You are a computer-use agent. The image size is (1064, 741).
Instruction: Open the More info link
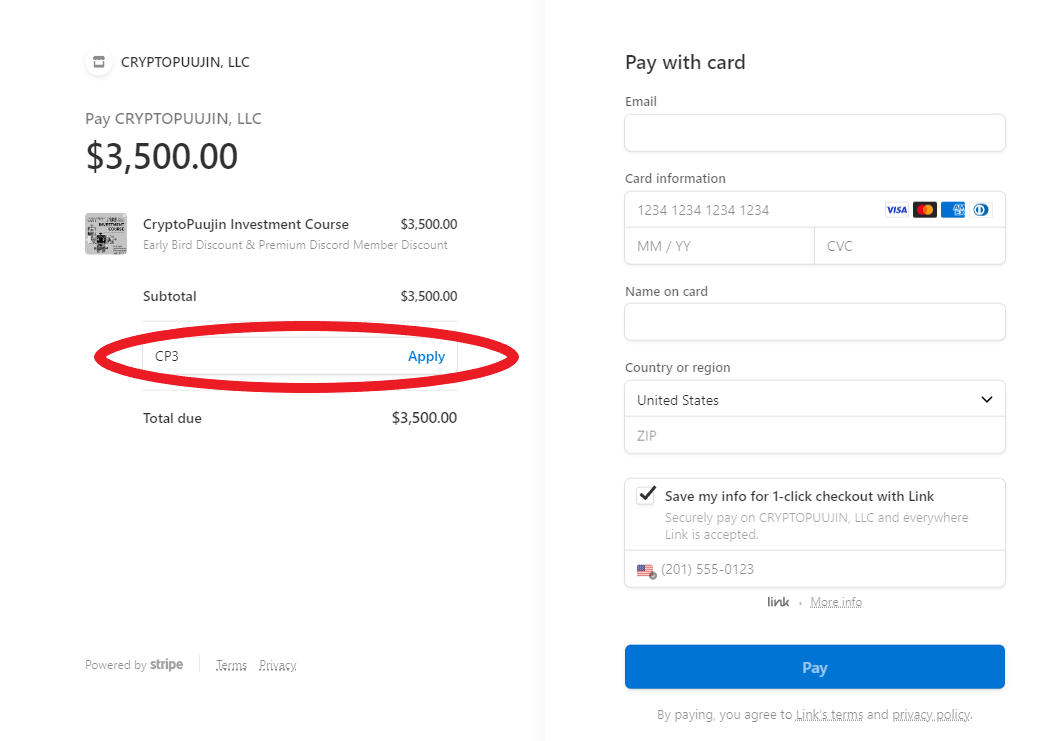point(836,602)
